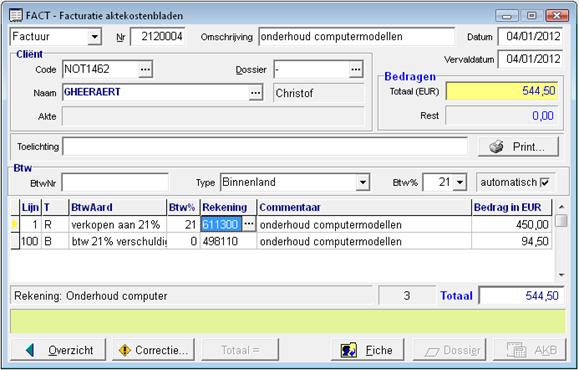Viewport: 579px width, 370px height.
Task: Select the highlighted Rekening cell 611300
Action: [221, 224]
